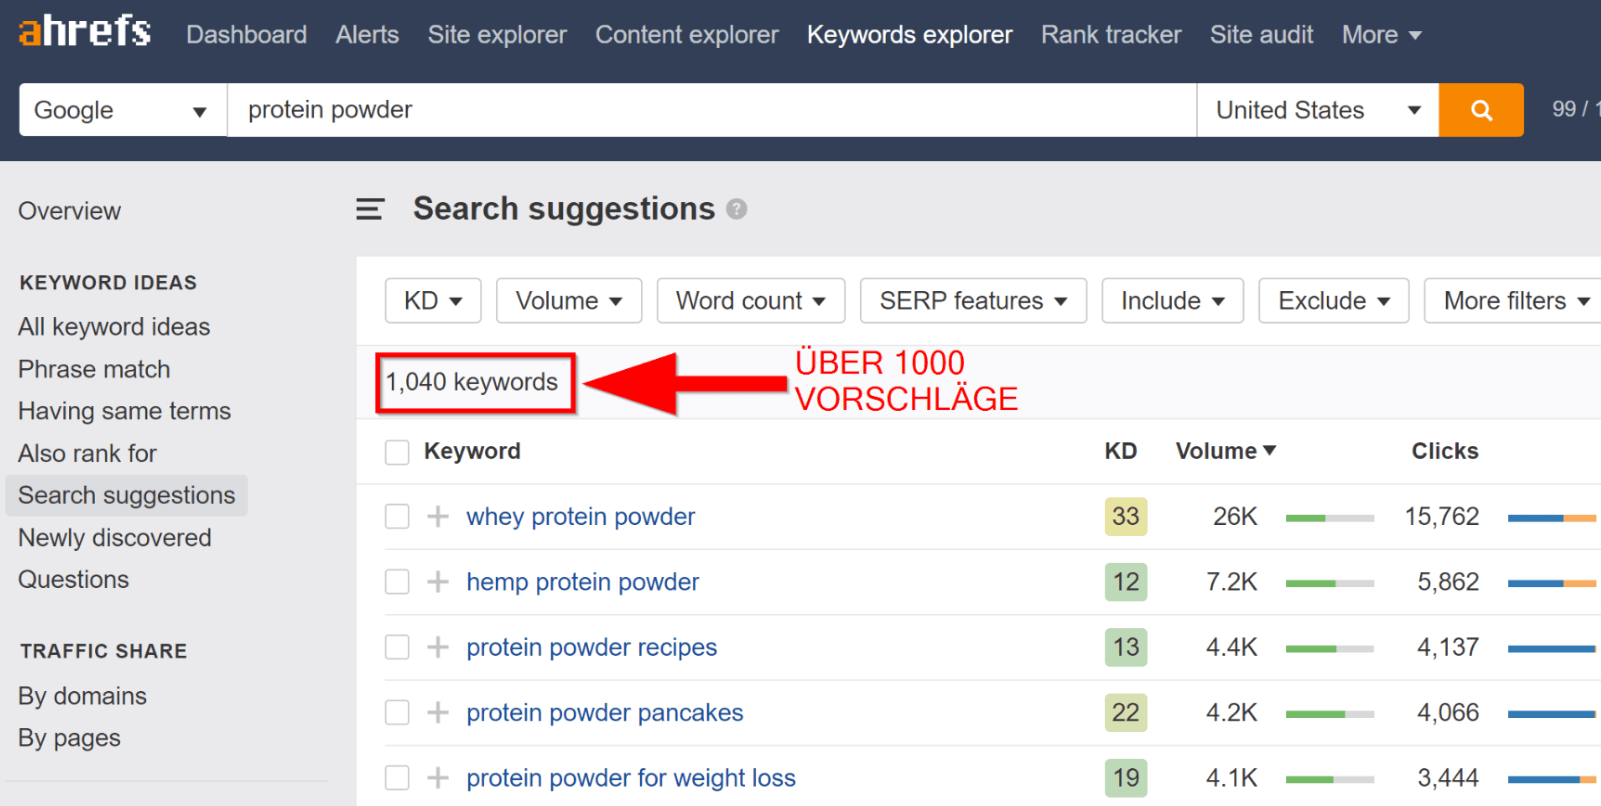Open the Google search engine dropdown
This screenshot has height=806, width=1601.
pos(122,110)
